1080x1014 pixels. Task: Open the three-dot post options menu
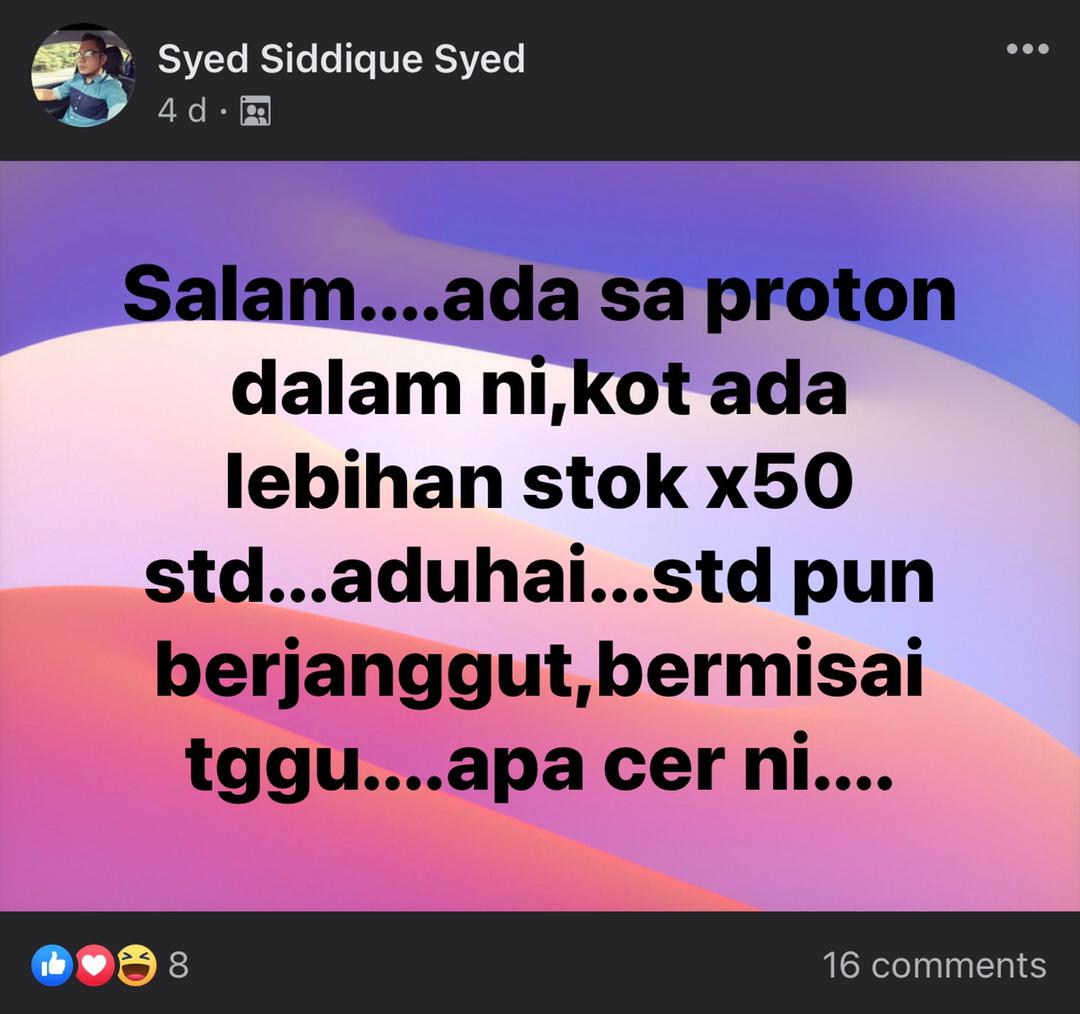(x=1027, y=49)
